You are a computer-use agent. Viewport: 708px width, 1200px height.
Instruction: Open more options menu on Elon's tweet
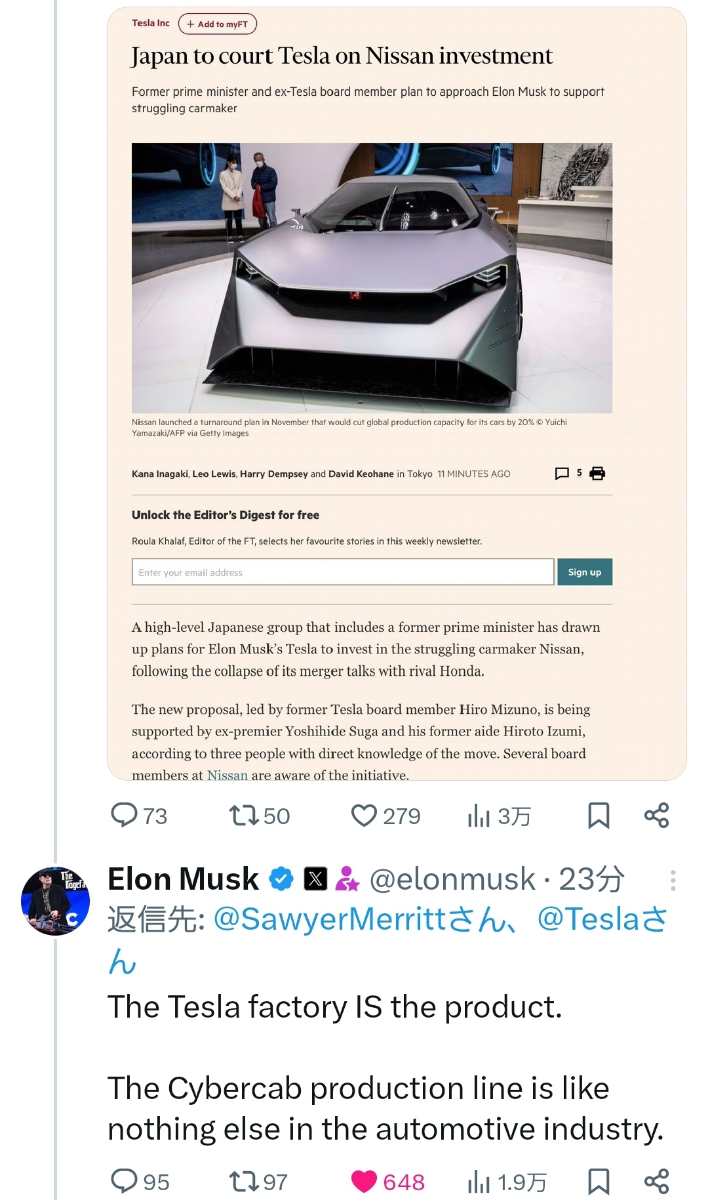(x=673, y=880)
